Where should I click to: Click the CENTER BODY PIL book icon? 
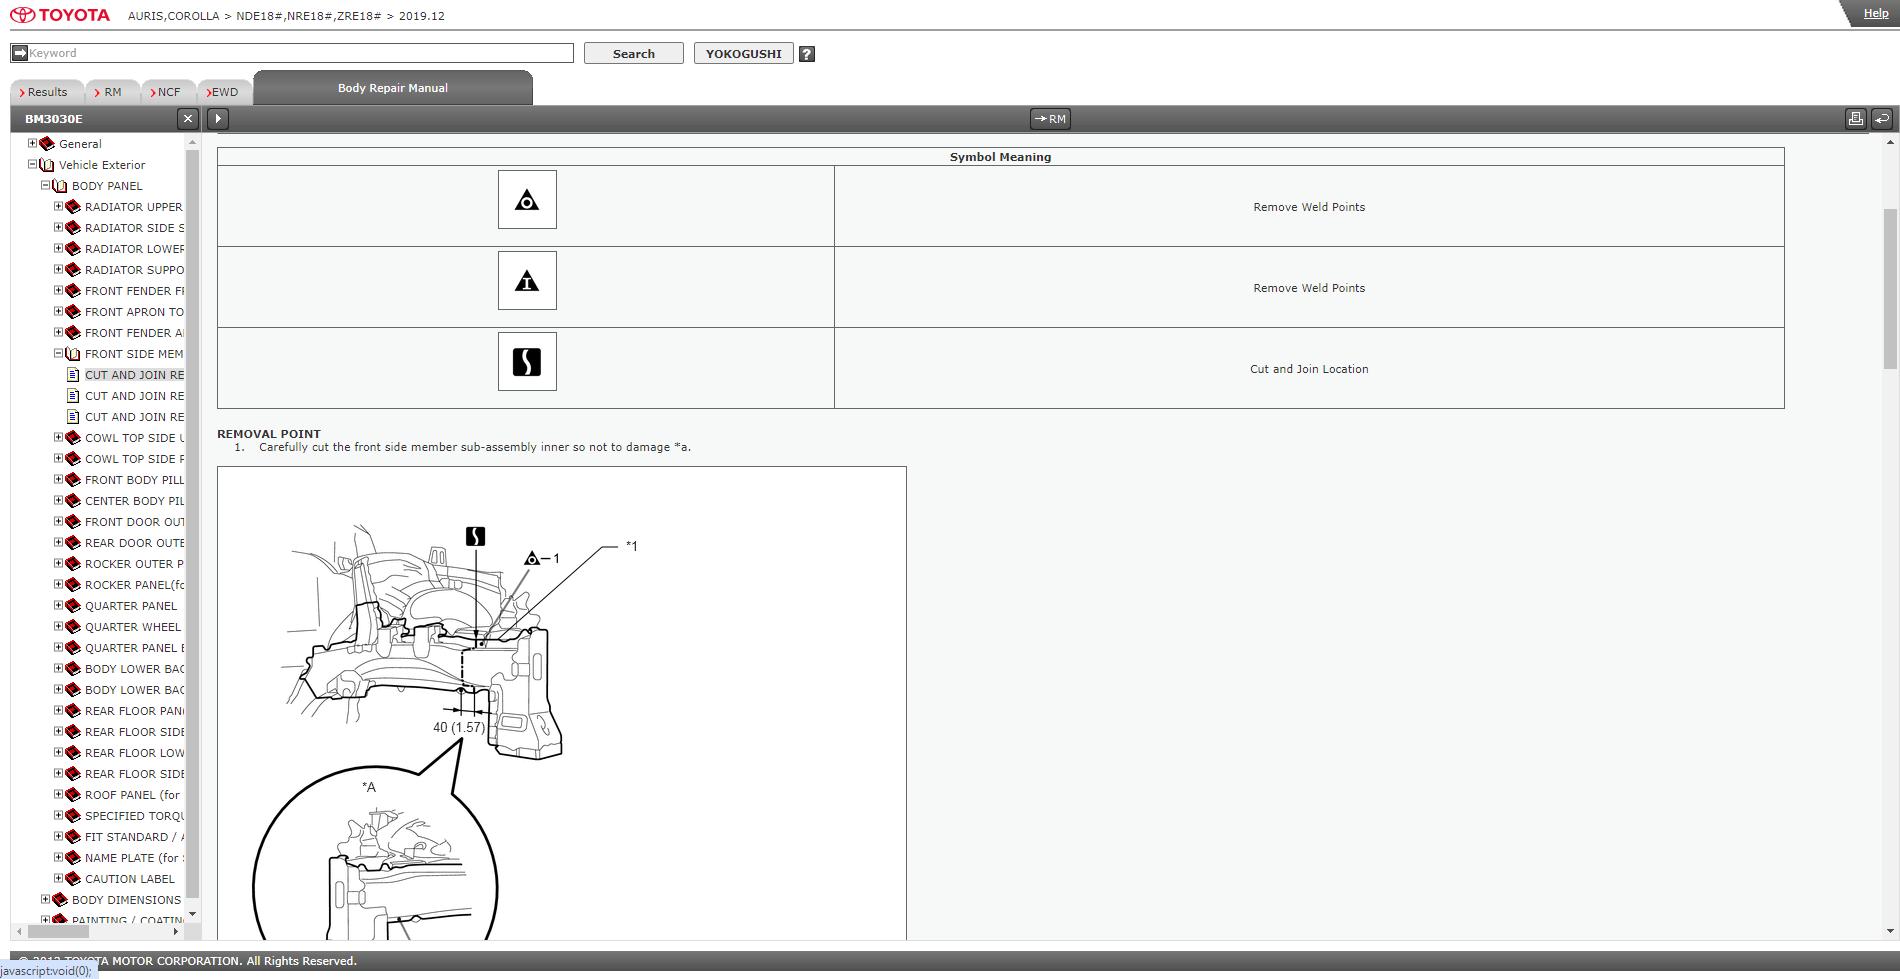point(73,501)
